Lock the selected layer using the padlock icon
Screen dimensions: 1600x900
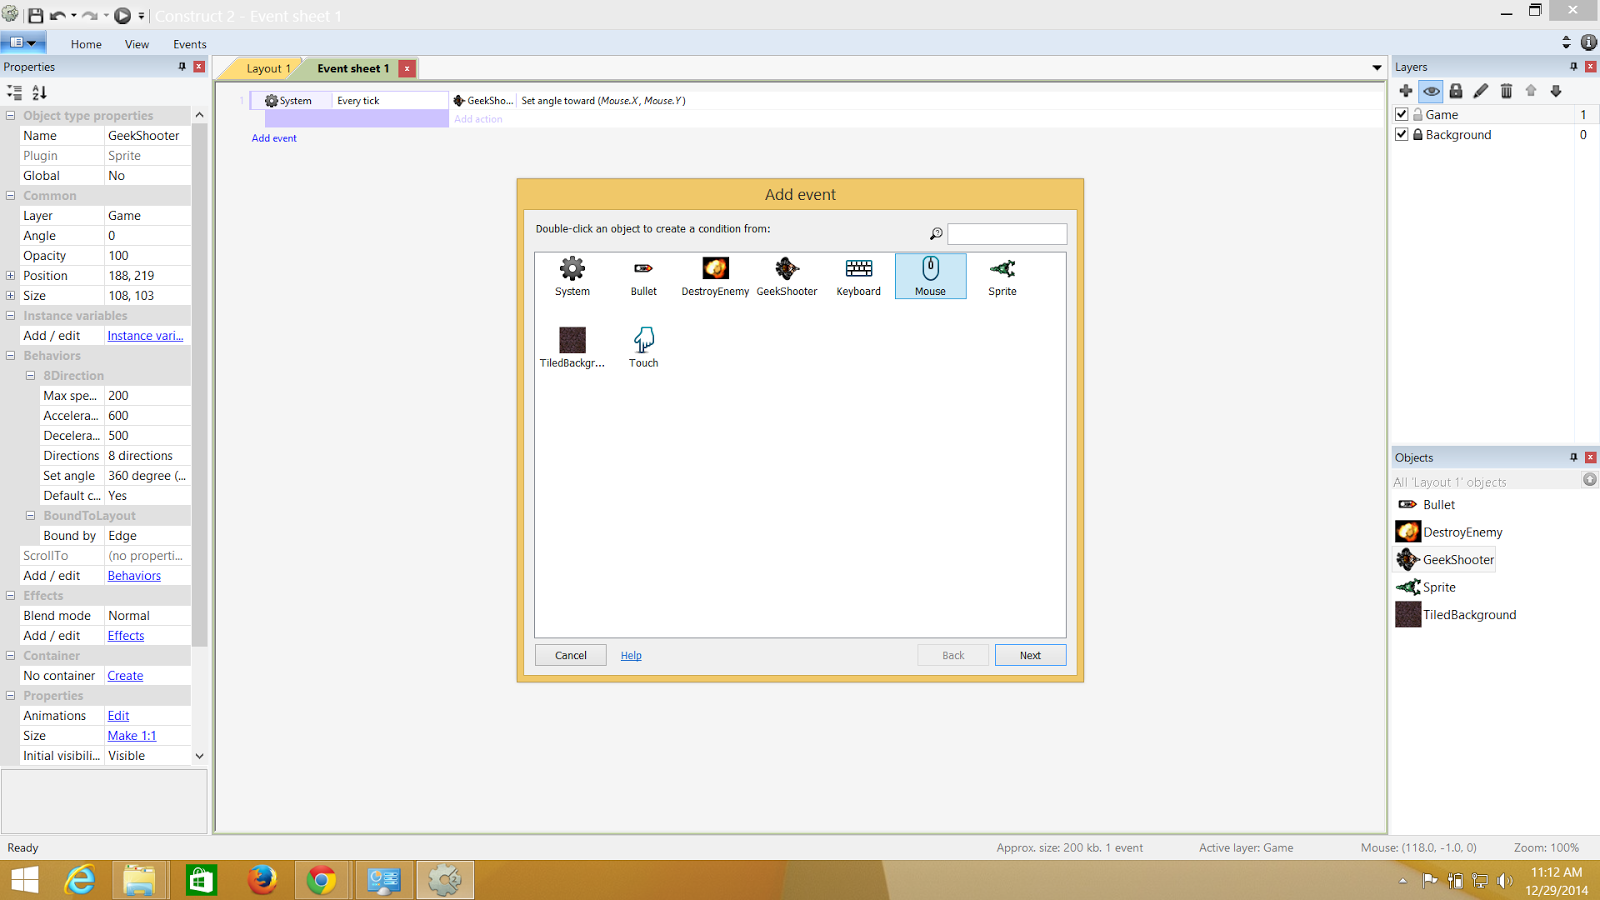[1456, 90]
